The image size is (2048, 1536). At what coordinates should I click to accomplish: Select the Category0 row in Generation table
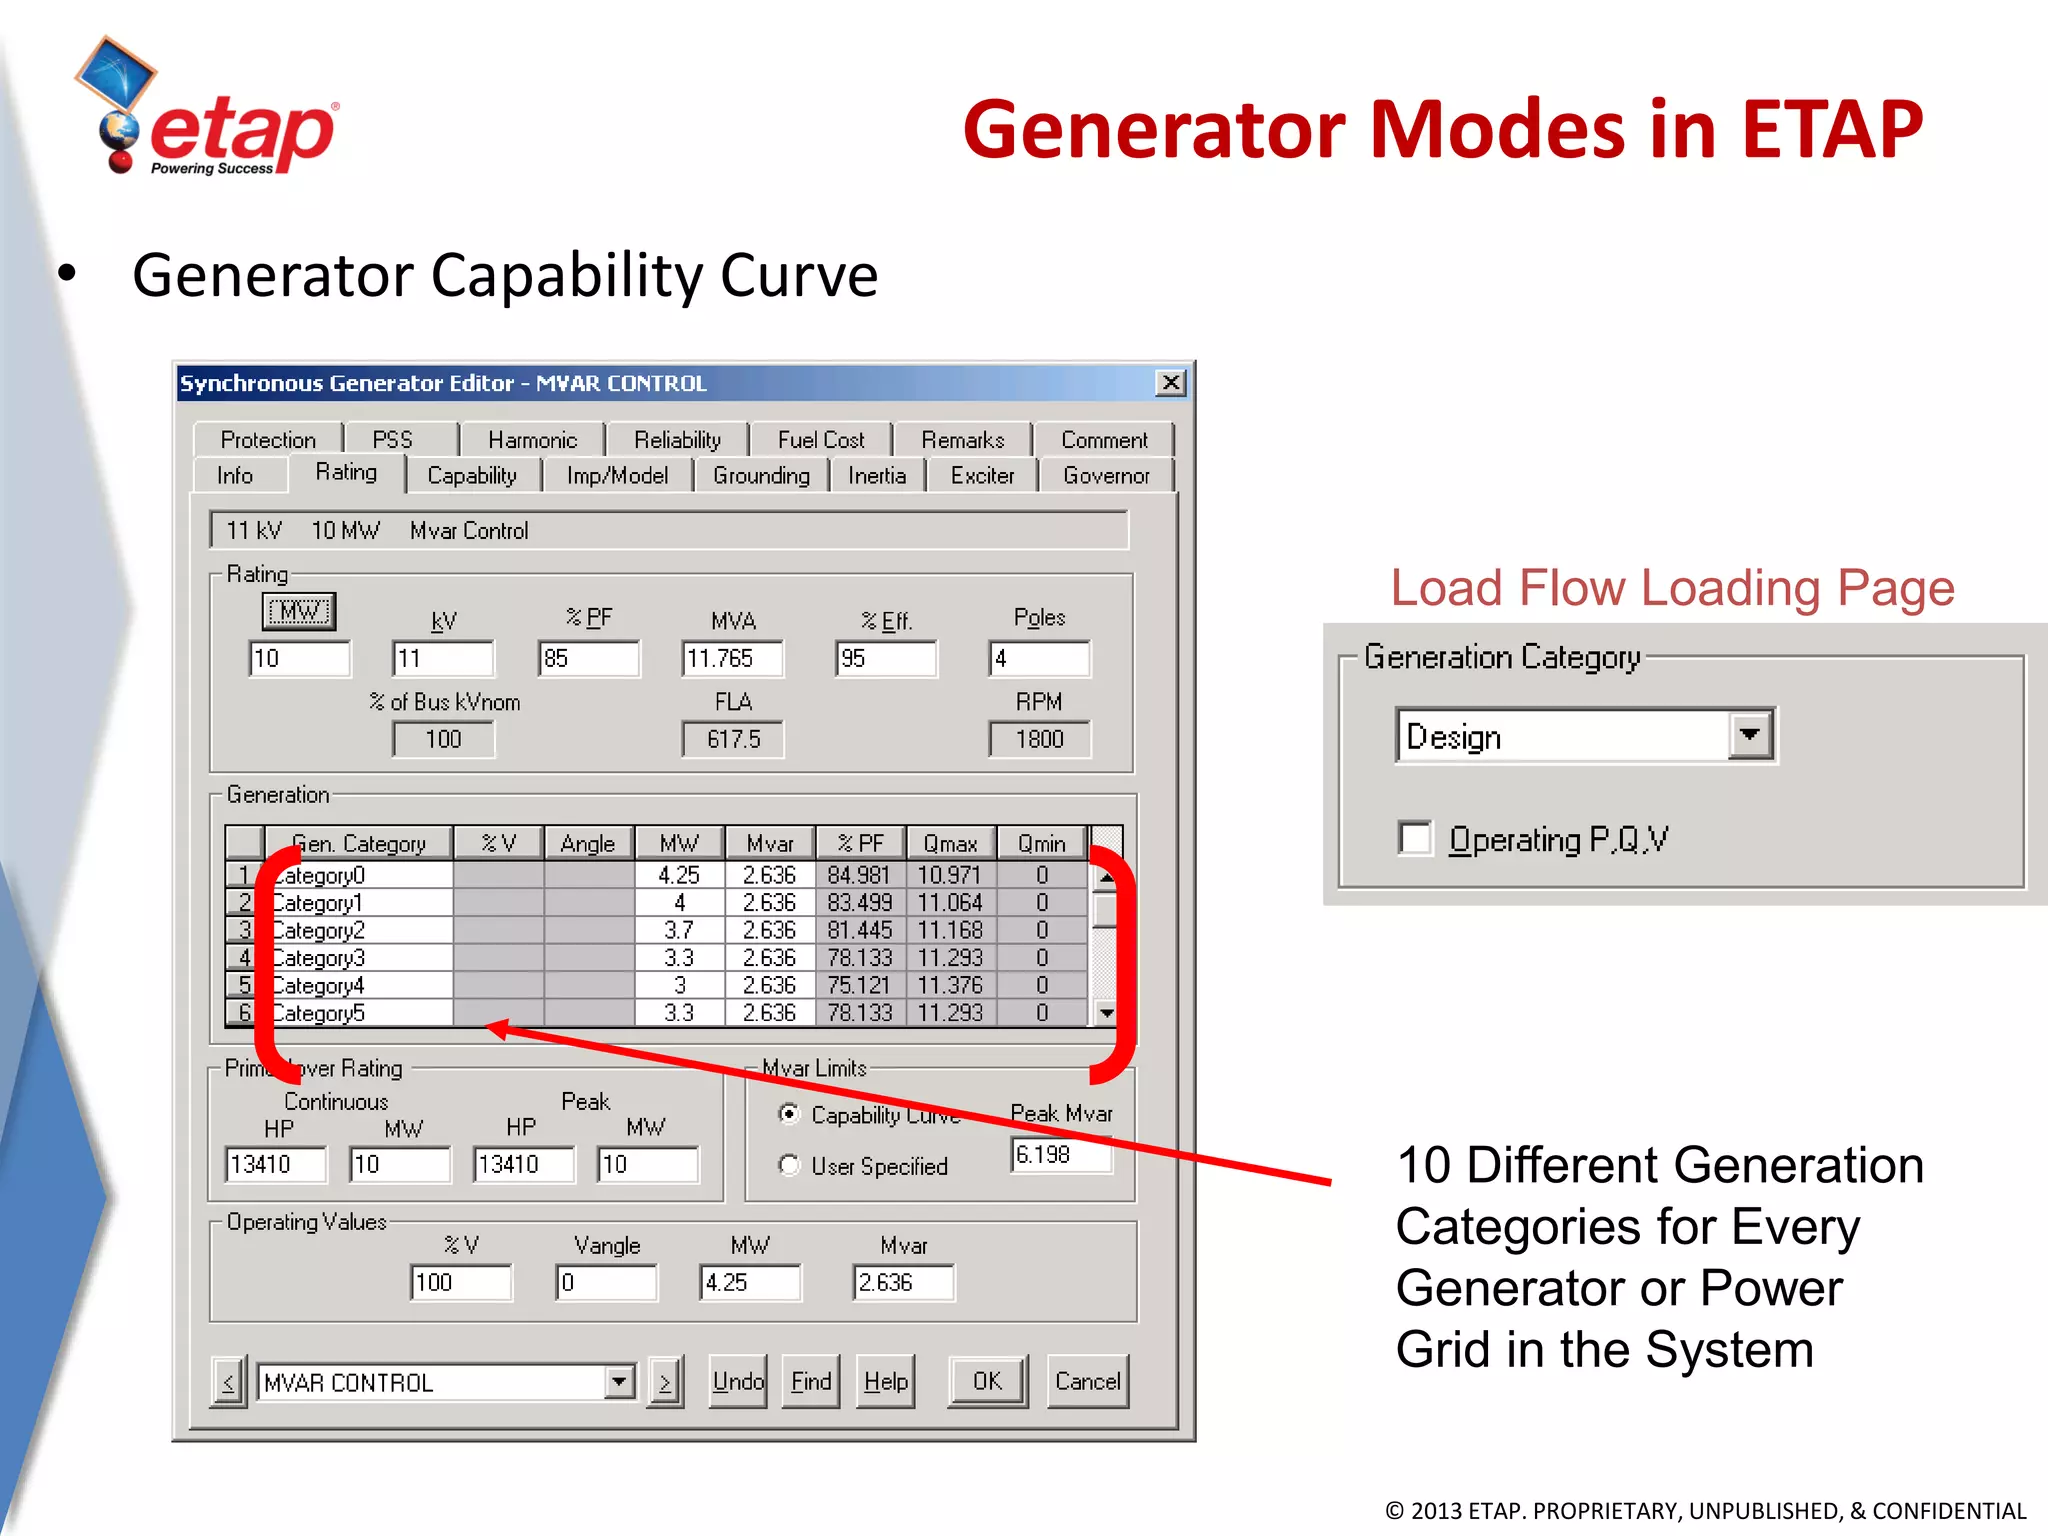[x=656, y=875]
